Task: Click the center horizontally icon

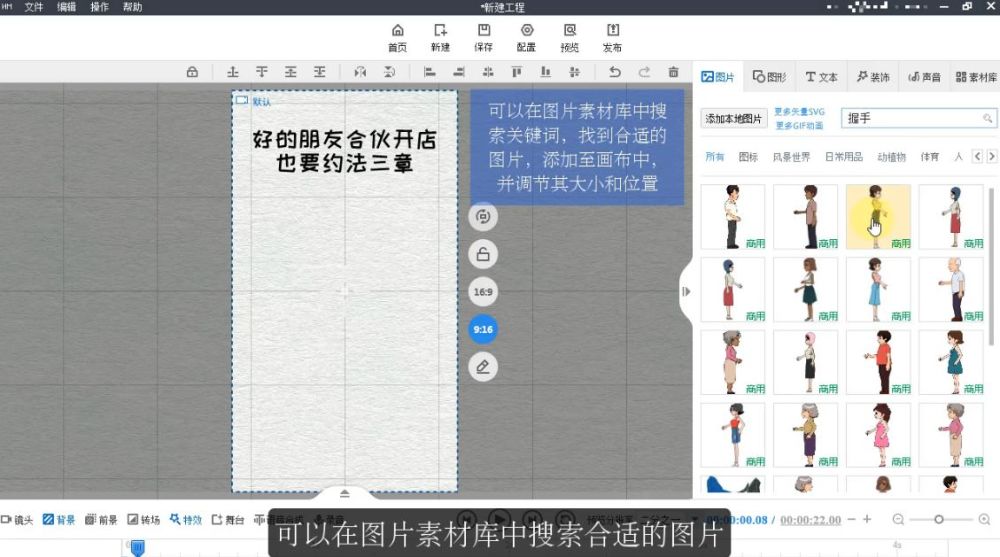Action: (x=488, y=72)
